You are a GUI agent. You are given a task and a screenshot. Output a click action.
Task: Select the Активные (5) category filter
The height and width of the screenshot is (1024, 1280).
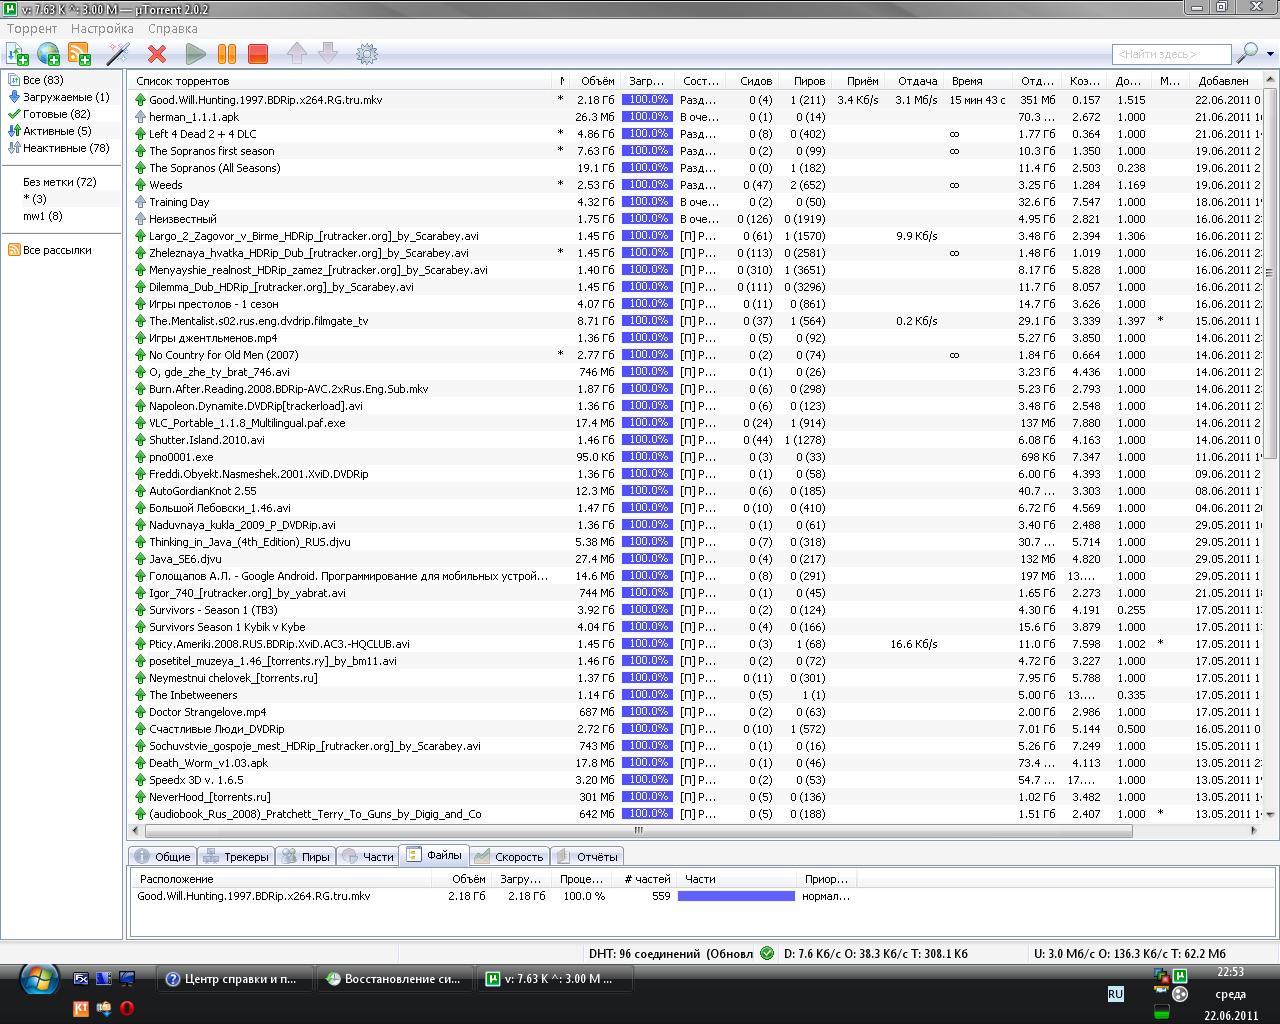click(x=56, y=131)
